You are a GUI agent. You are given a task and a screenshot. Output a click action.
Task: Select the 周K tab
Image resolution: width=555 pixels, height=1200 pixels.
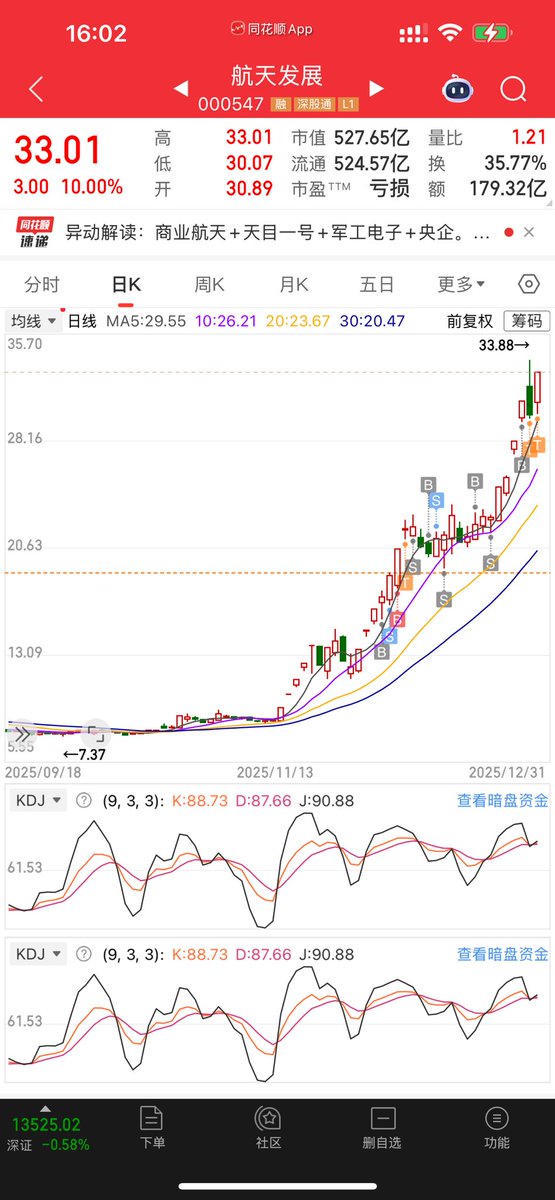pyautogui.click(x=210, y=285)
